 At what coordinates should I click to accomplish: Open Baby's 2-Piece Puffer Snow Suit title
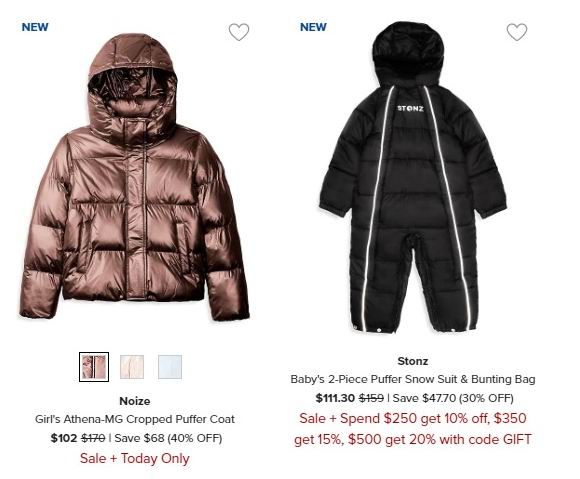[x=413, y=379]
